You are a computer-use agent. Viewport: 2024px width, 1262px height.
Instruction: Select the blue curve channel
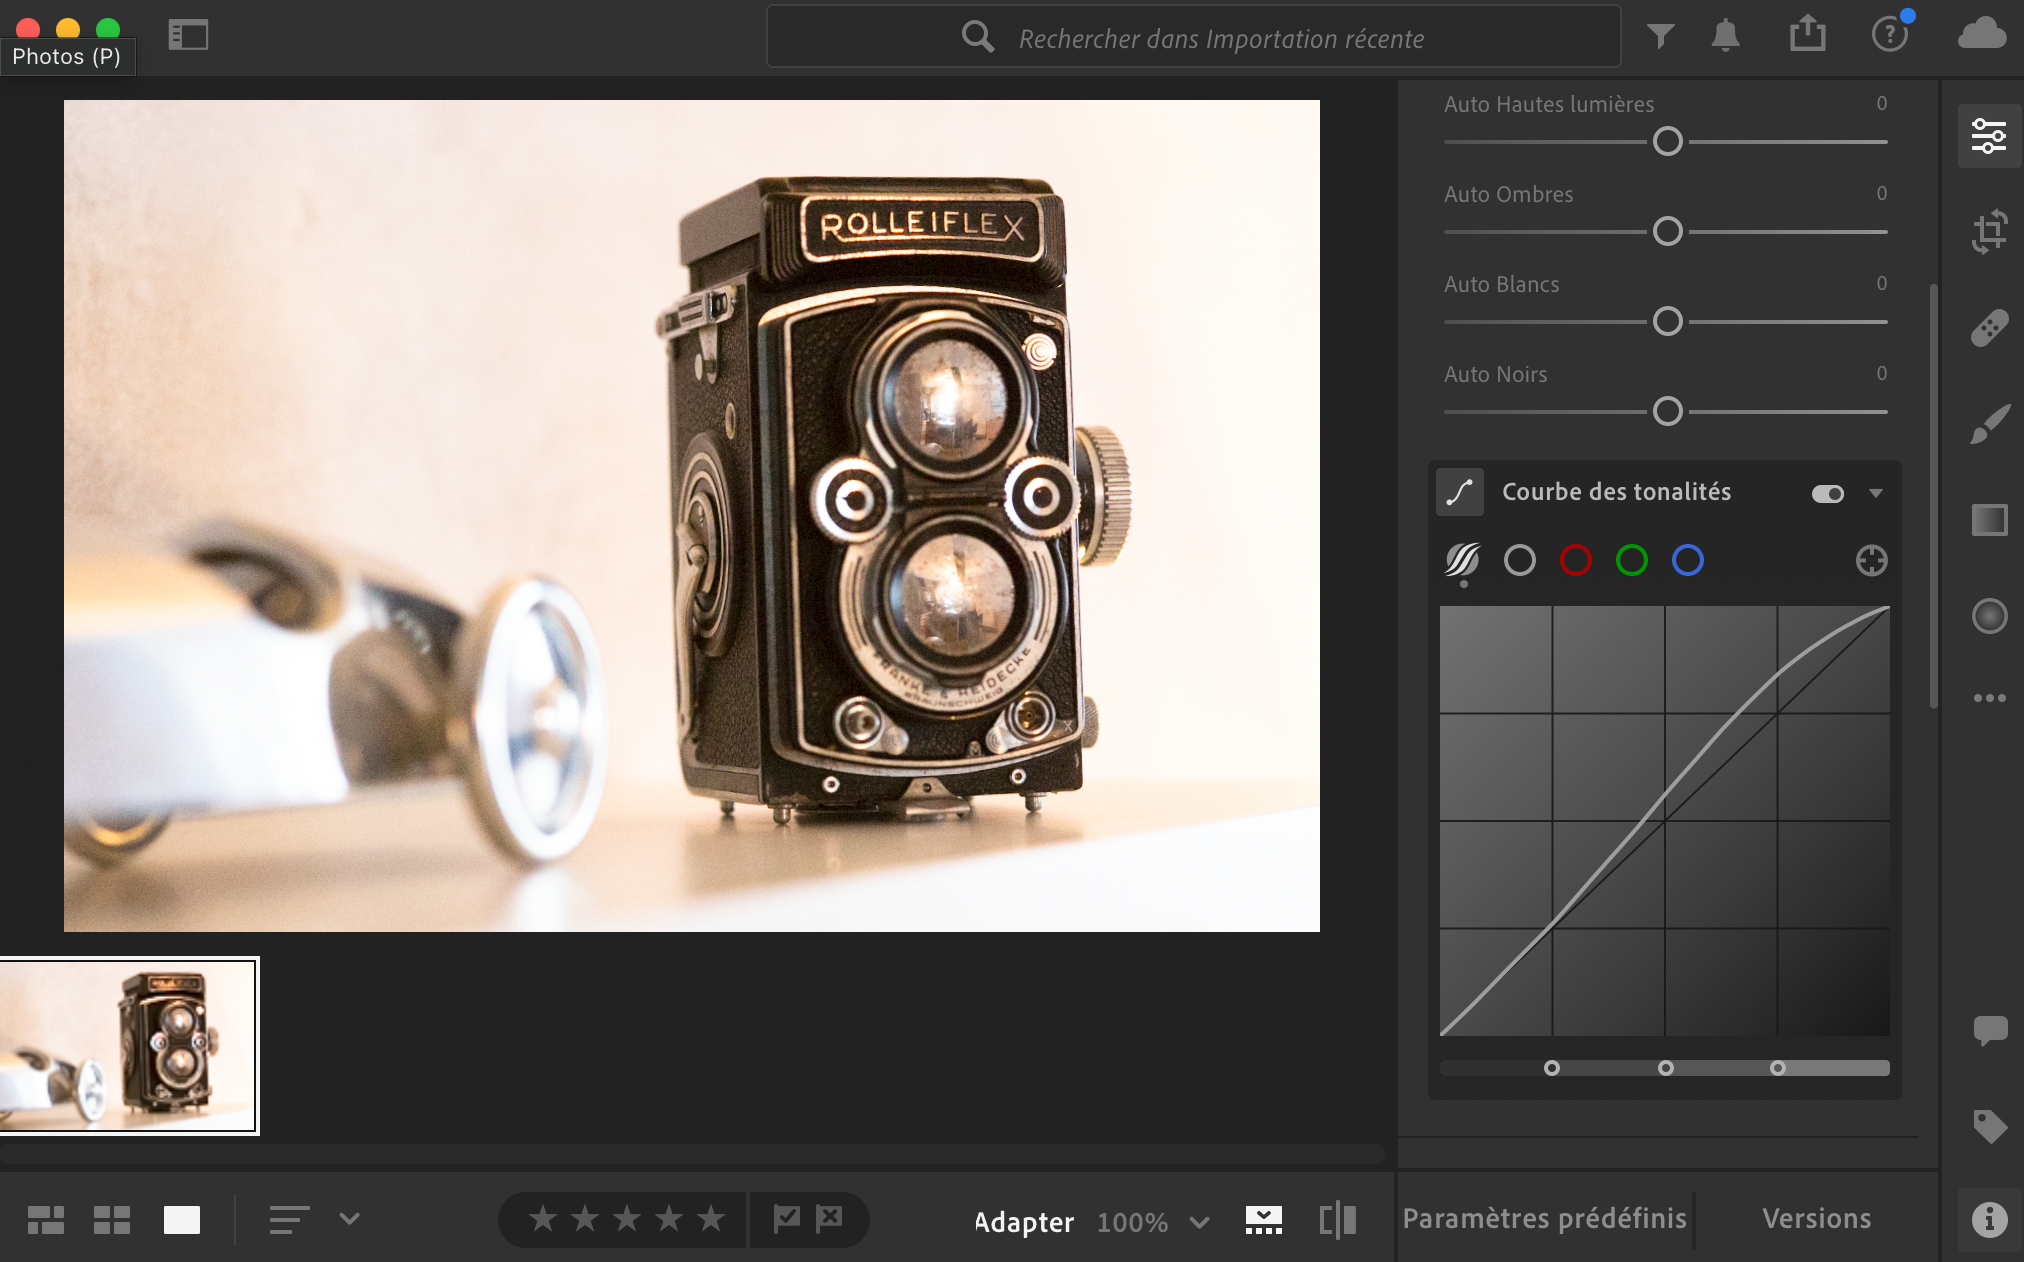click(x=1688, y=560)
